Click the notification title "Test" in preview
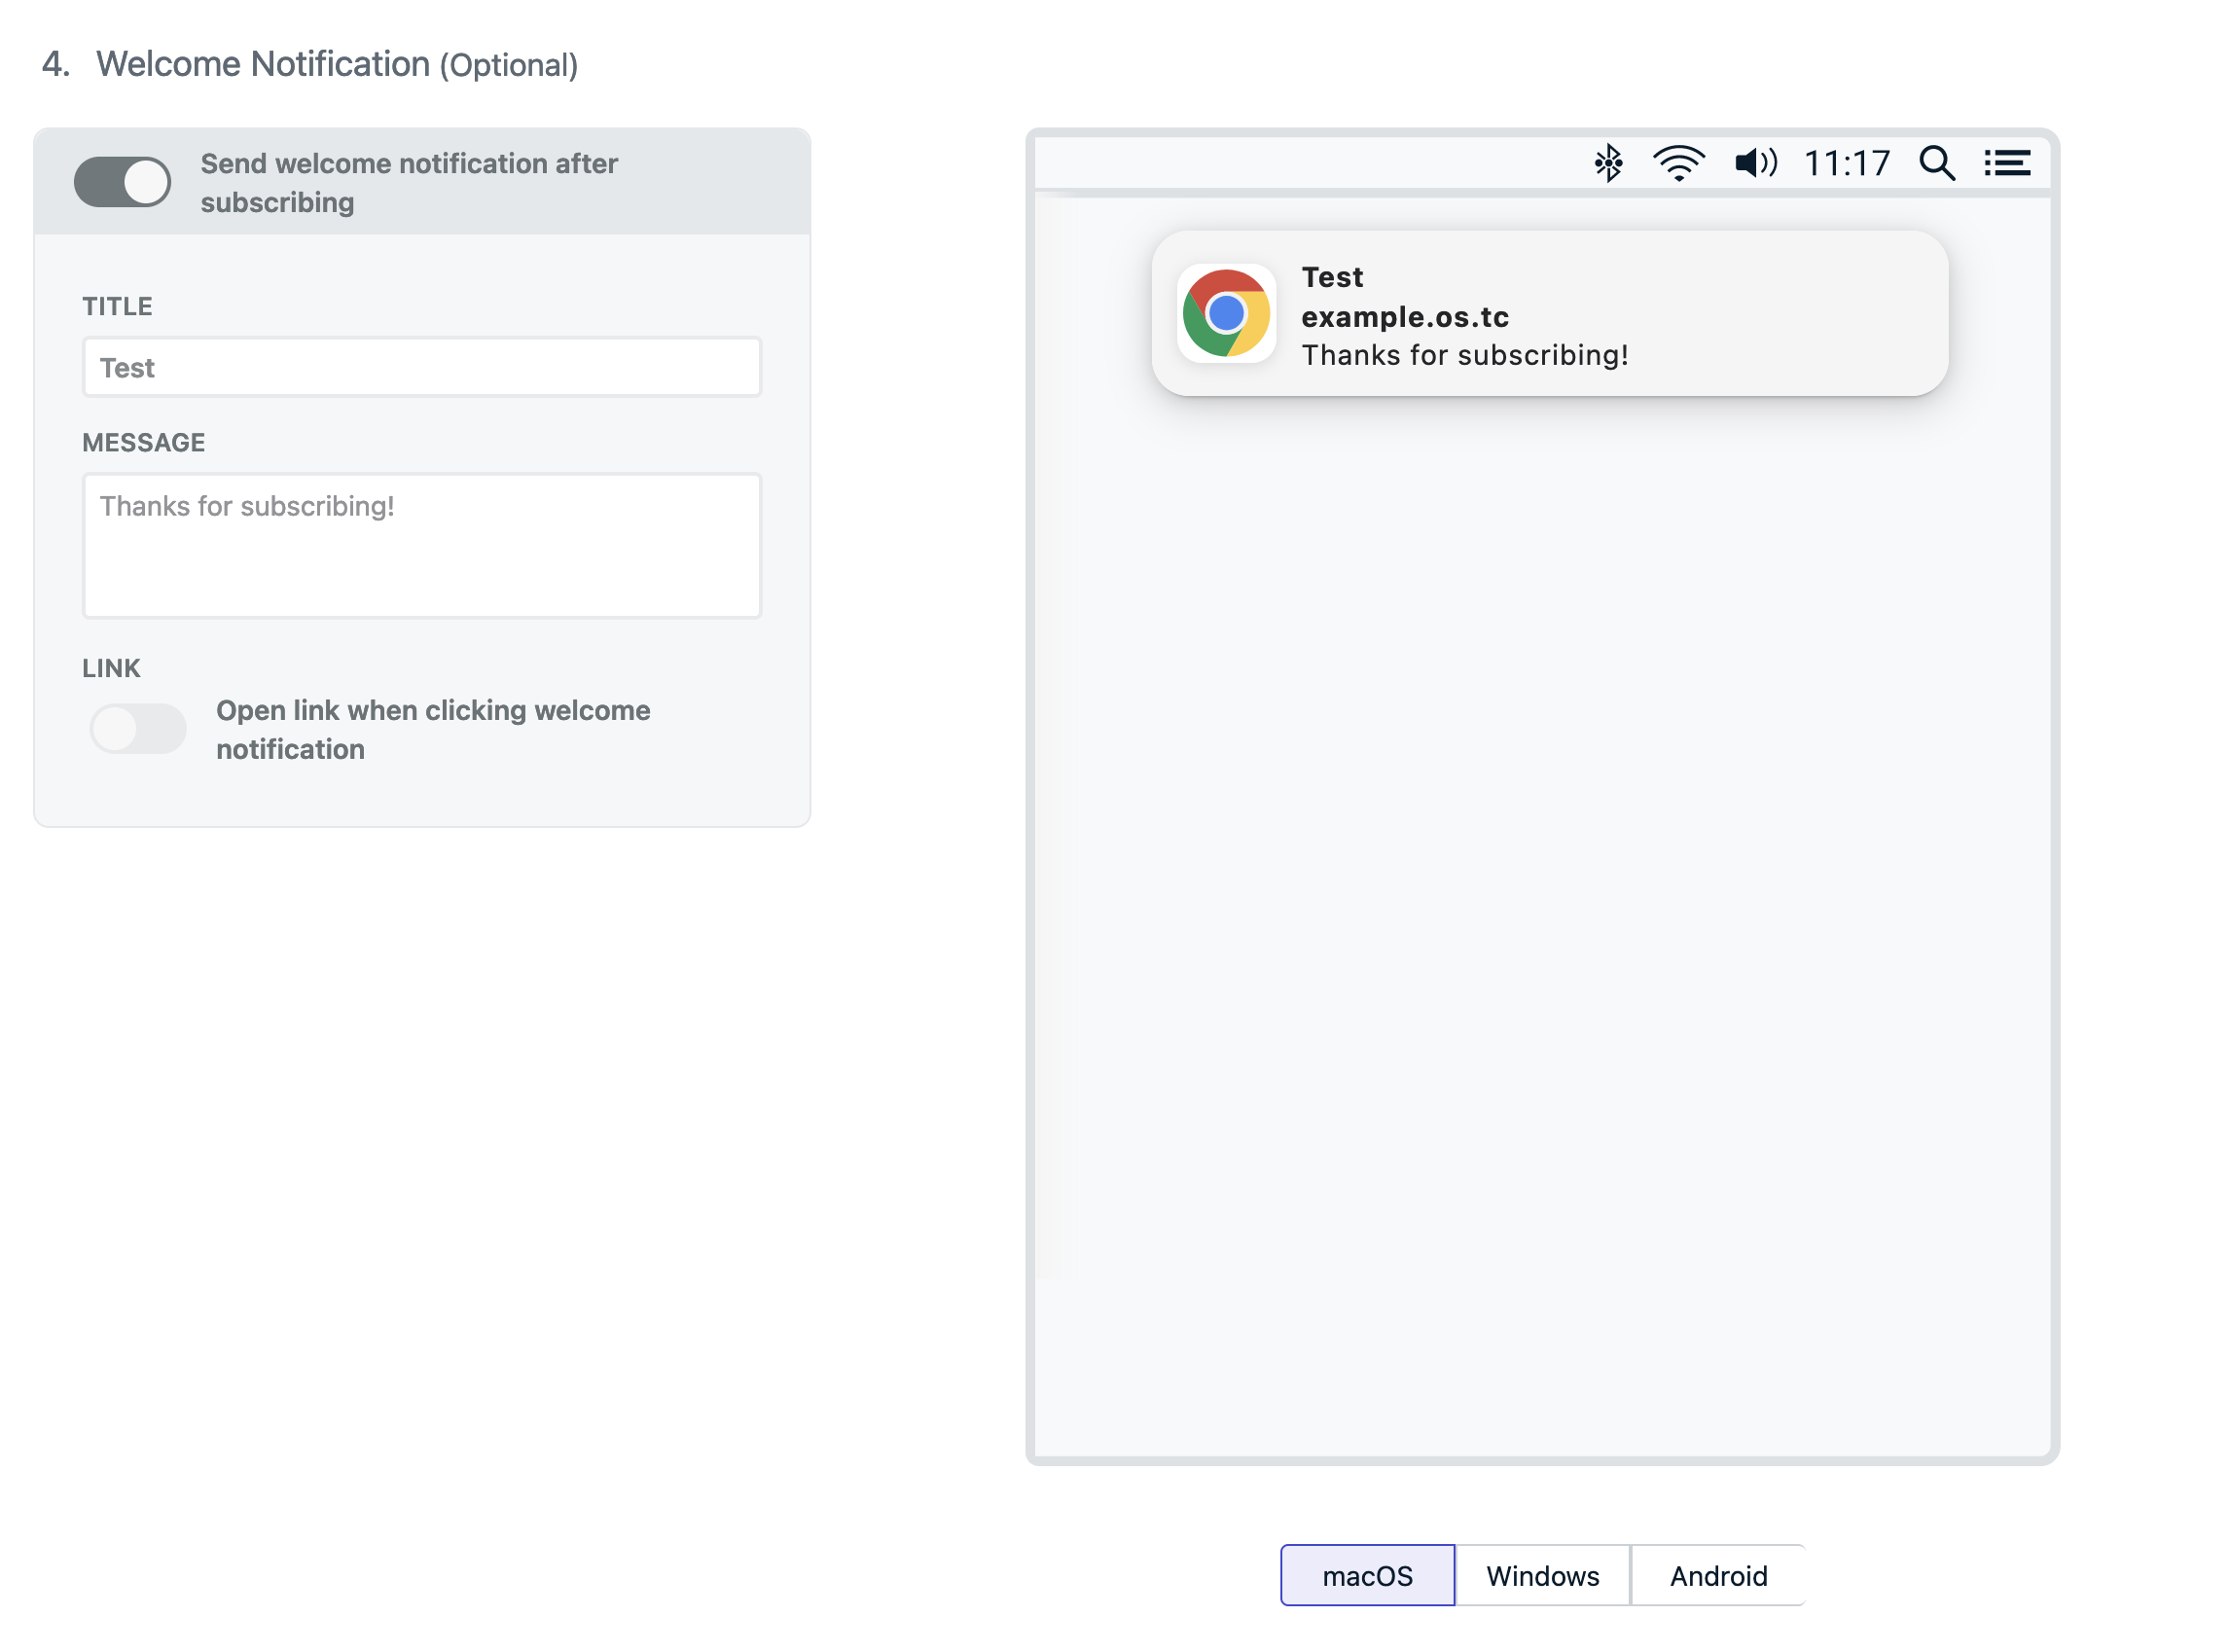Image resolution: width=2230 pixels, height=1652 pixels. tap(1332, 277)
